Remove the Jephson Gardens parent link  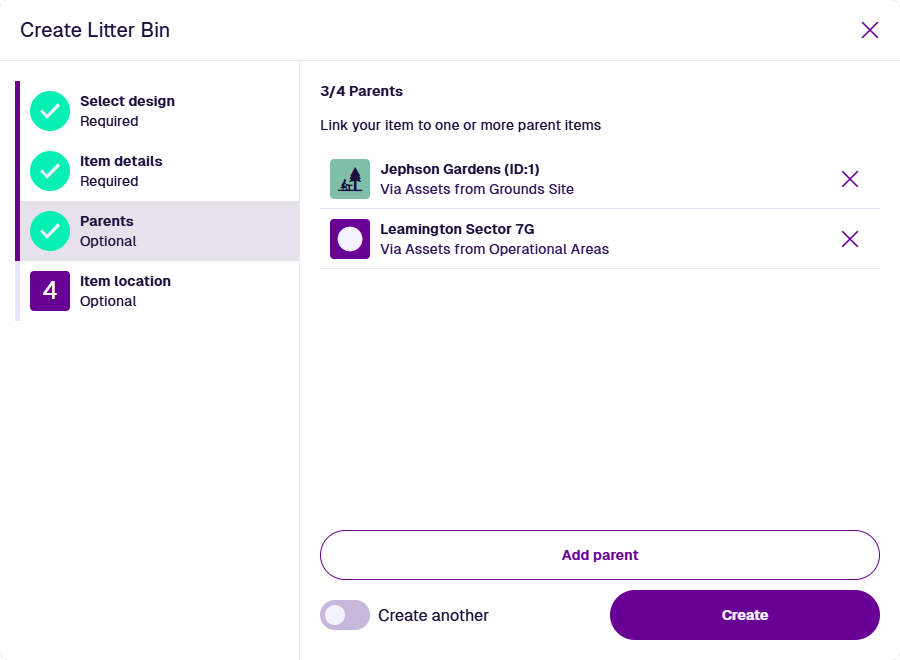point(849,179)
